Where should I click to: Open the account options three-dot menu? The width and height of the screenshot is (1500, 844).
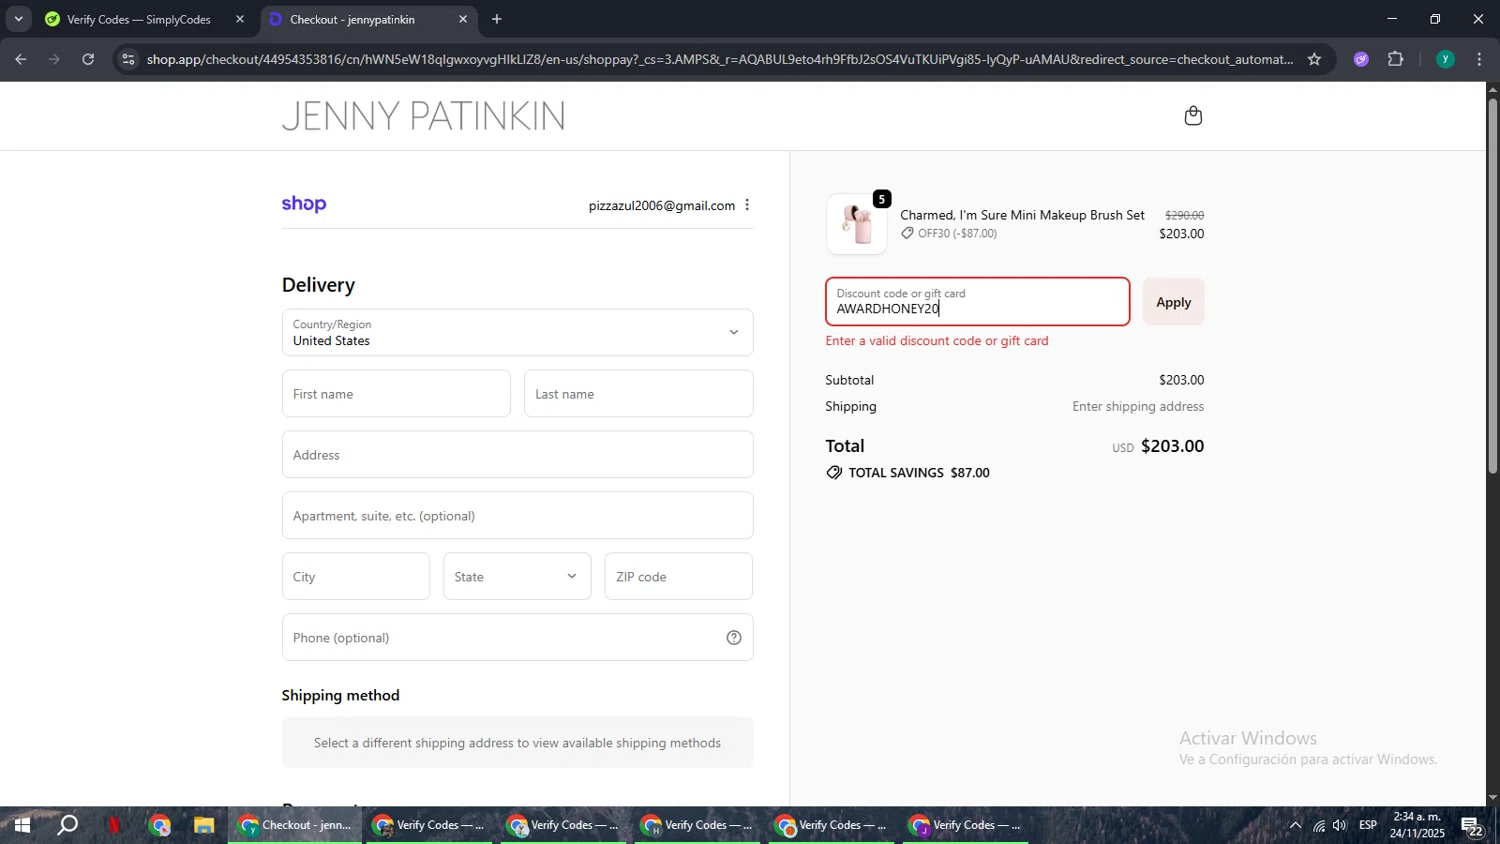[747, 205]
